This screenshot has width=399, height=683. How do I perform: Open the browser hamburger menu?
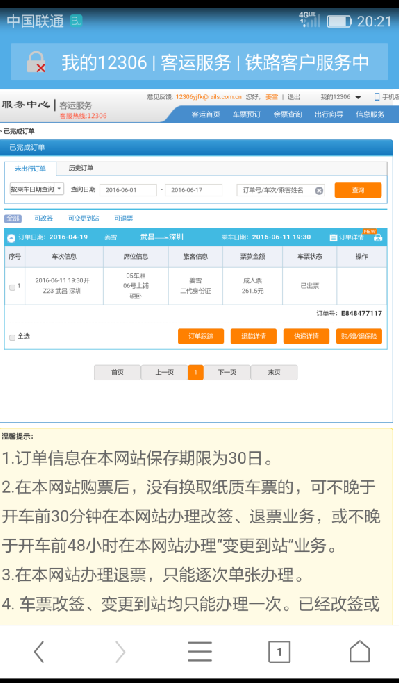(x=200, y=652)
